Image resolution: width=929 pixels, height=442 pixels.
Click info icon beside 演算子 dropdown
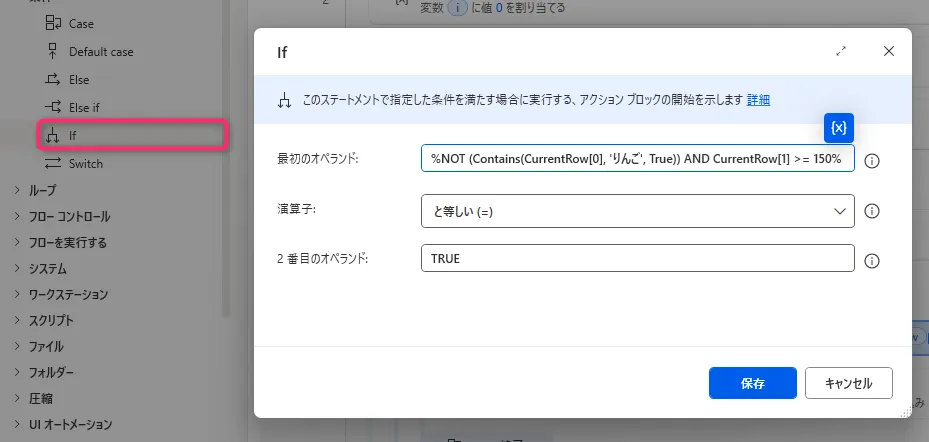click(x=871, y=211)
